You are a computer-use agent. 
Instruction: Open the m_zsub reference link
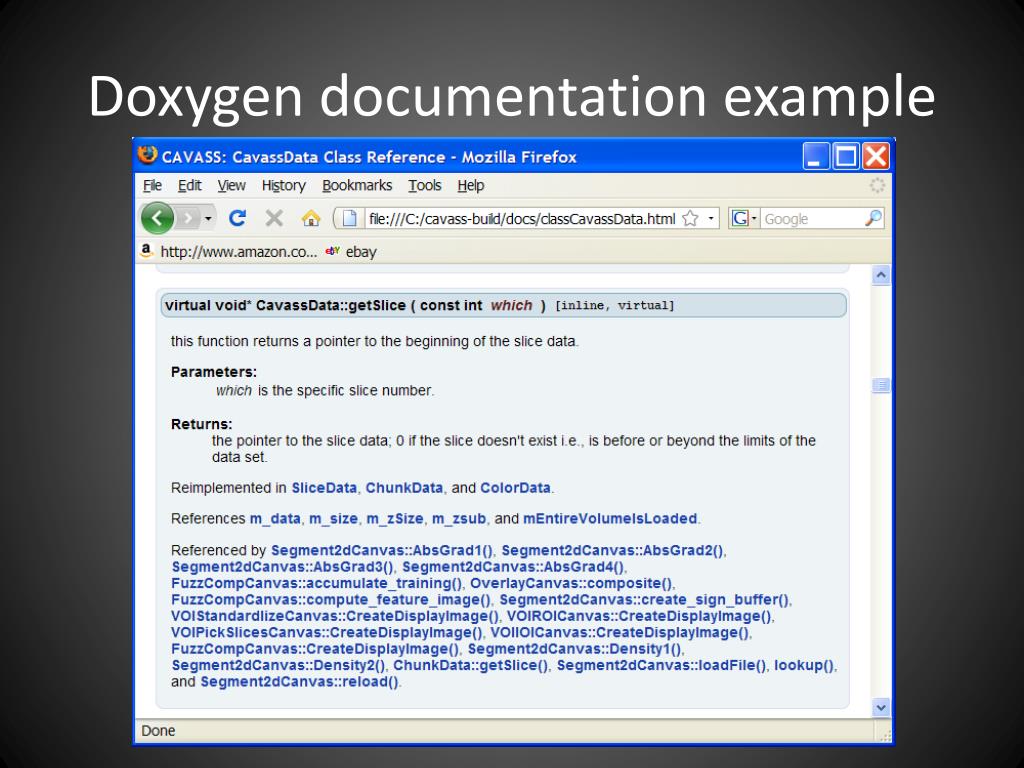click(459, 519)
